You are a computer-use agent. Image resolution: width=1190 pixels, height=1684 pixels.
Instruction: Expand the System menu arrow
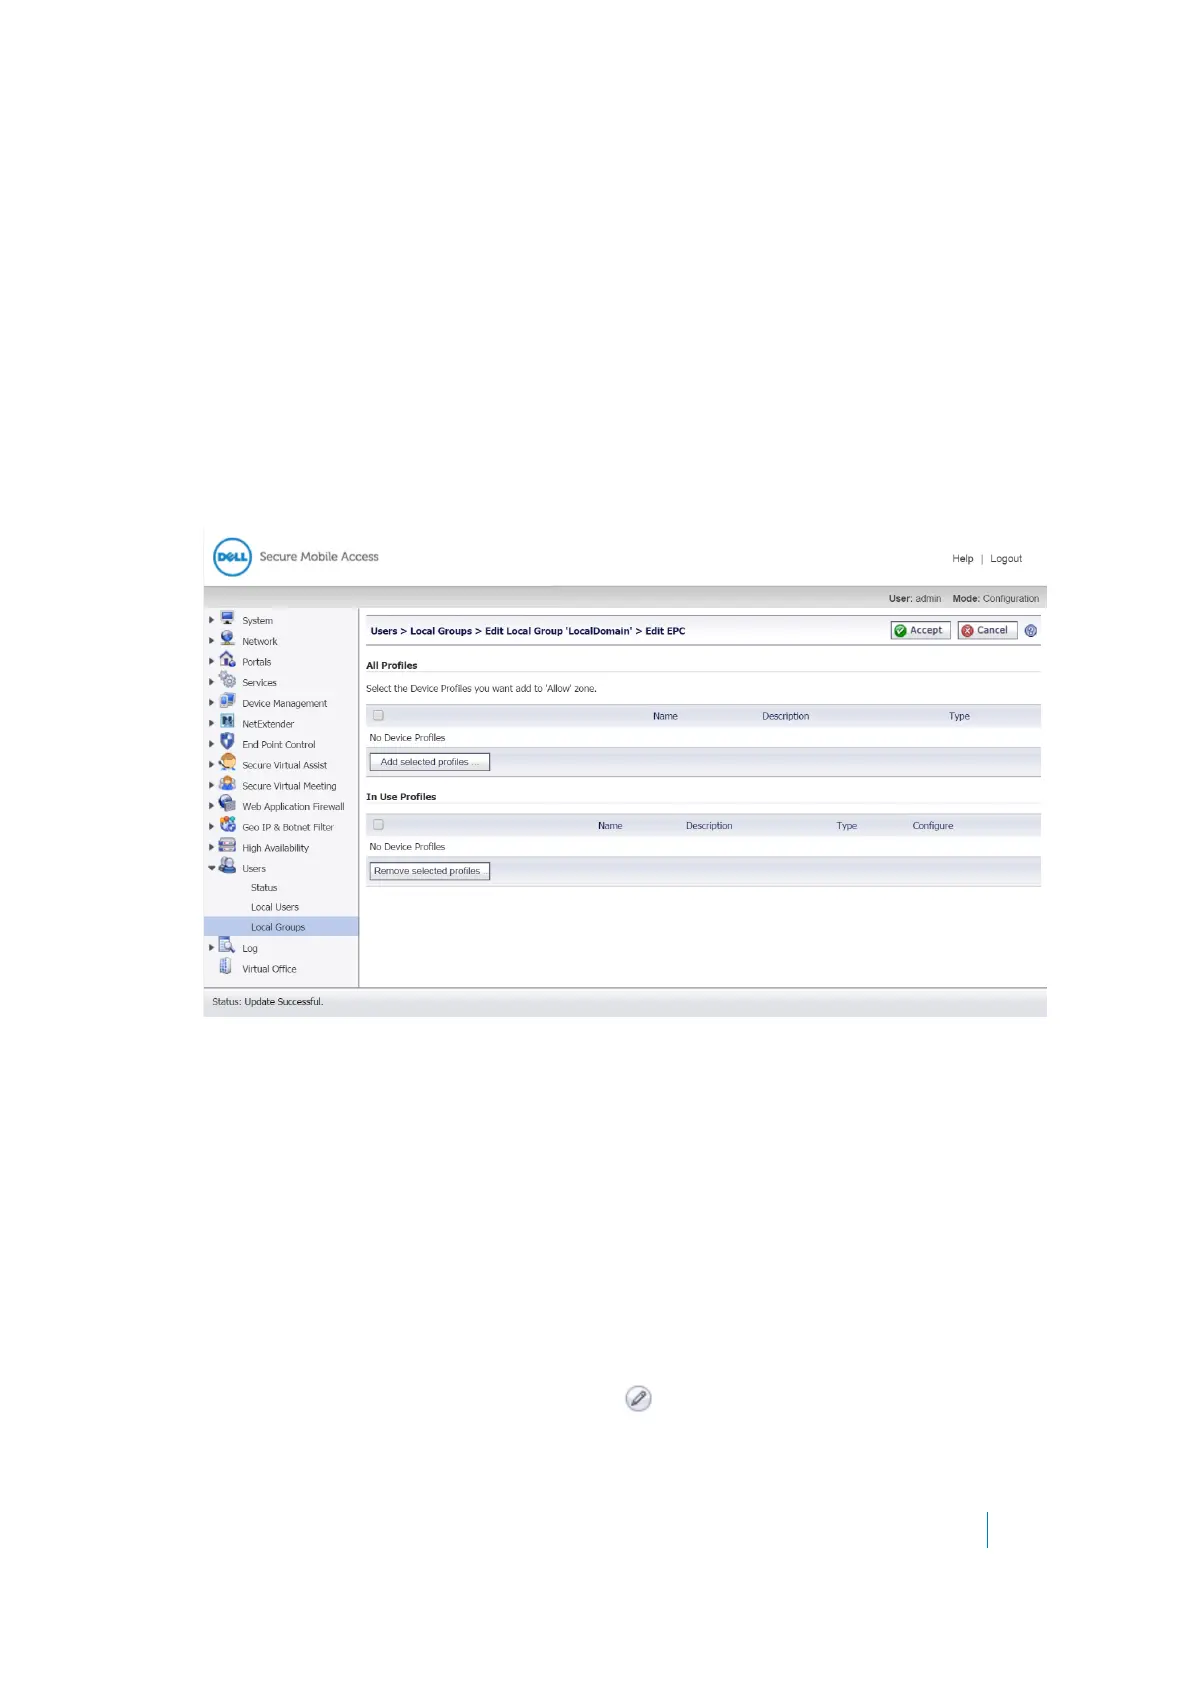211,620
